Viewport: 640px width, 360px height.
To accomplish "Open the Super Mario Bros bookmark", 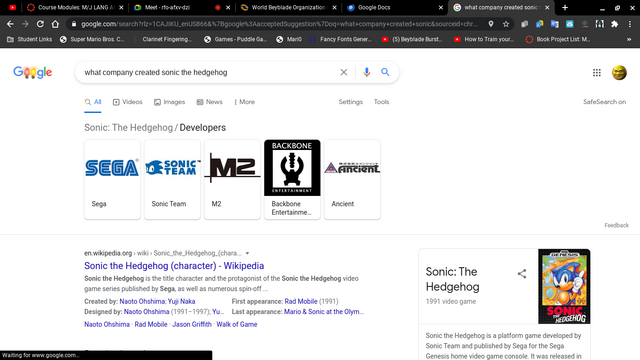I will pyautogui.click(x=92, y=39).
